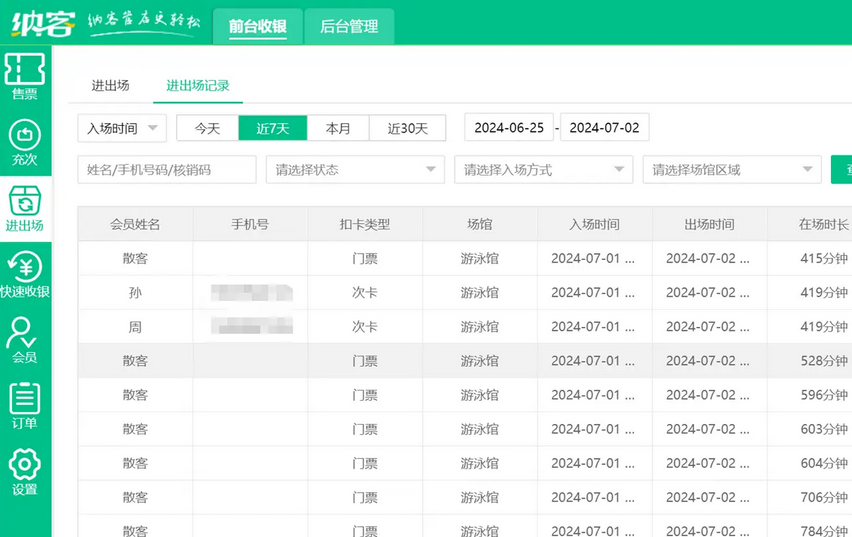Select the 进出场 sidebar icon

(x=25, y=209)
